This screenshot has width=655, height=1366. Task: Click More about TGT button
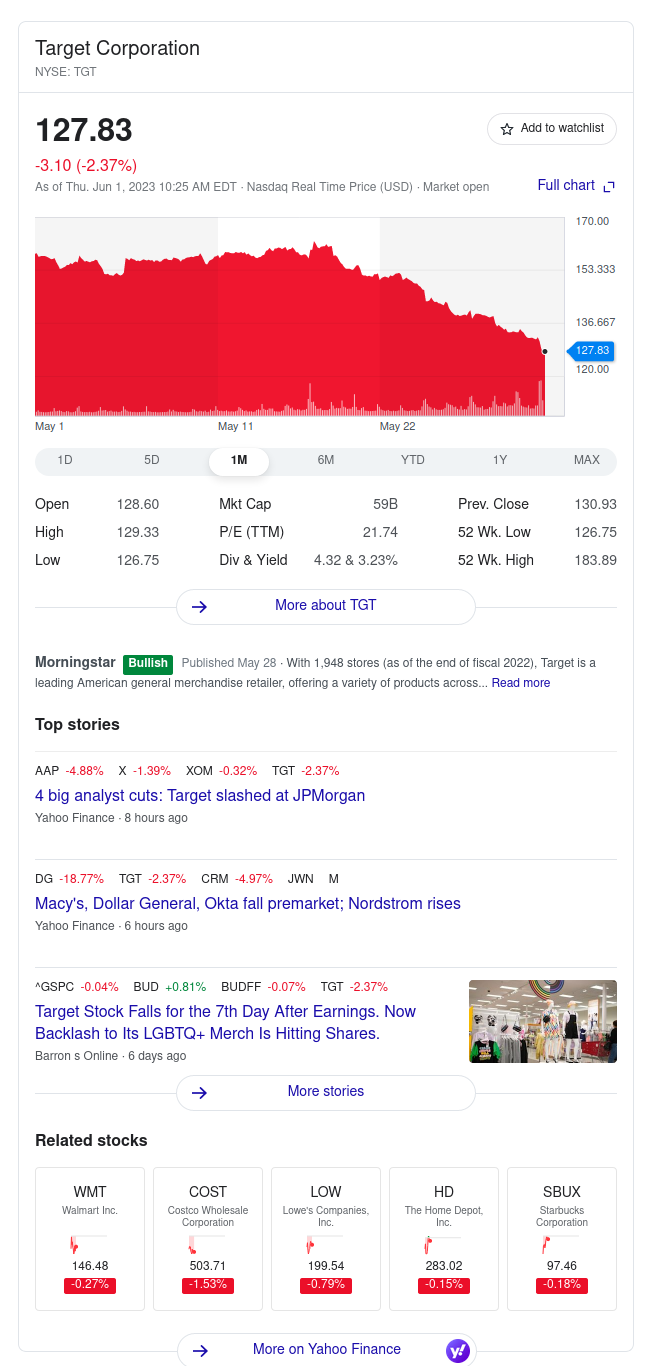(x=326, y=607)
